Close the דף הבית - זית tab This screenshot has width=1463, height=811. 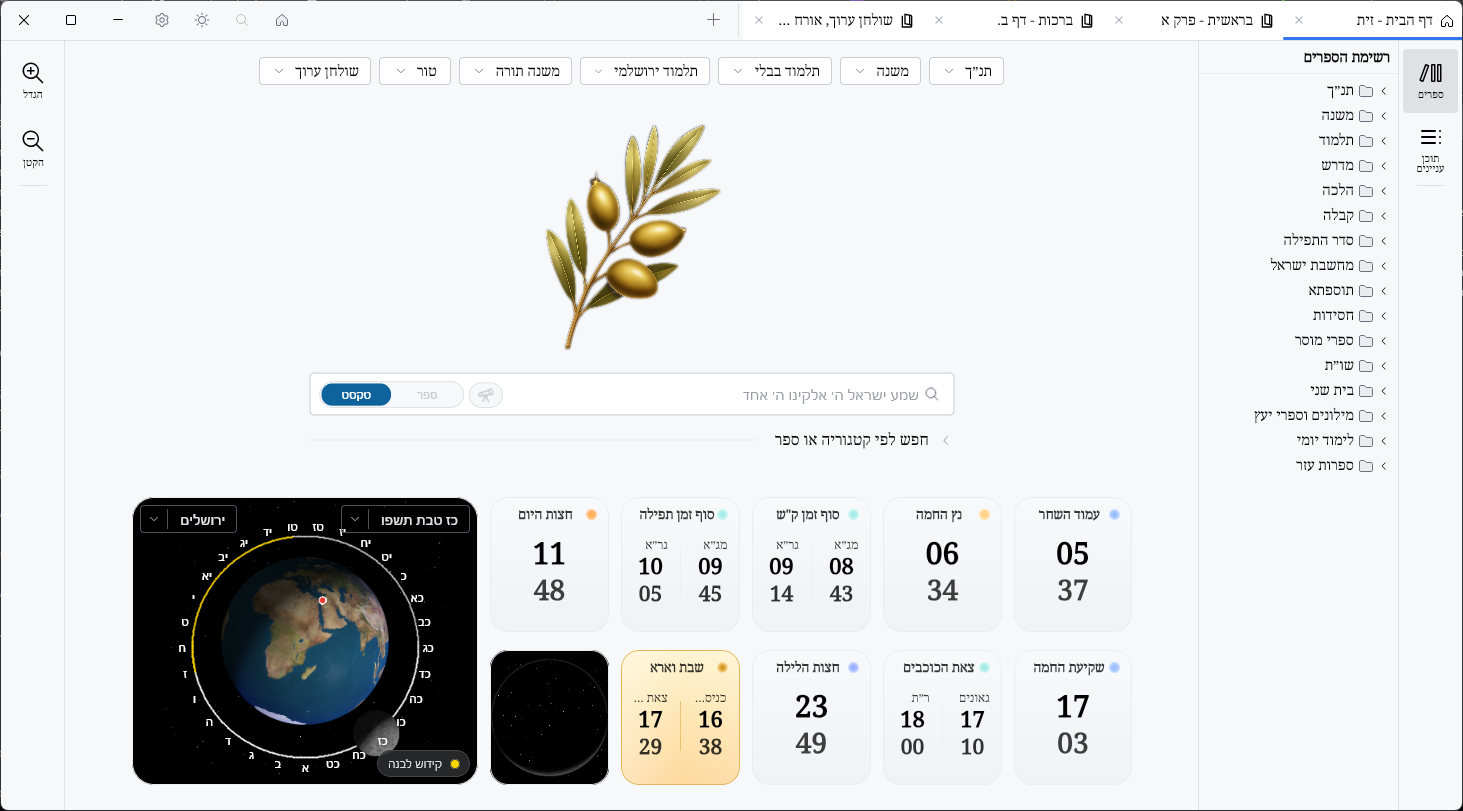[1299, 20]
